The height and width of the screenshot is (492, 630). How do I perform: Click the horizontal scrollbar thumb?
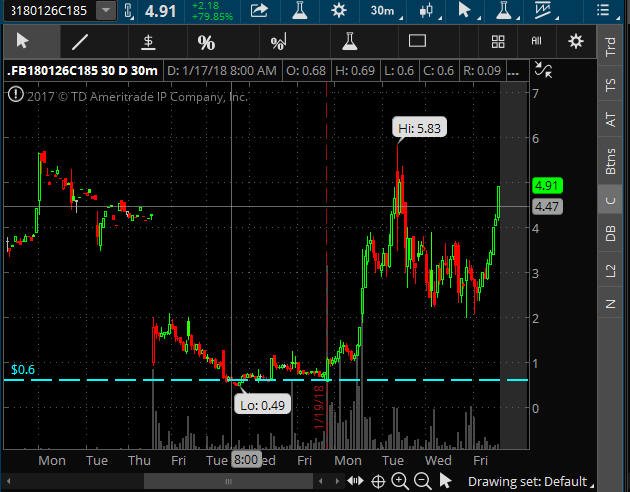point(228,481)
